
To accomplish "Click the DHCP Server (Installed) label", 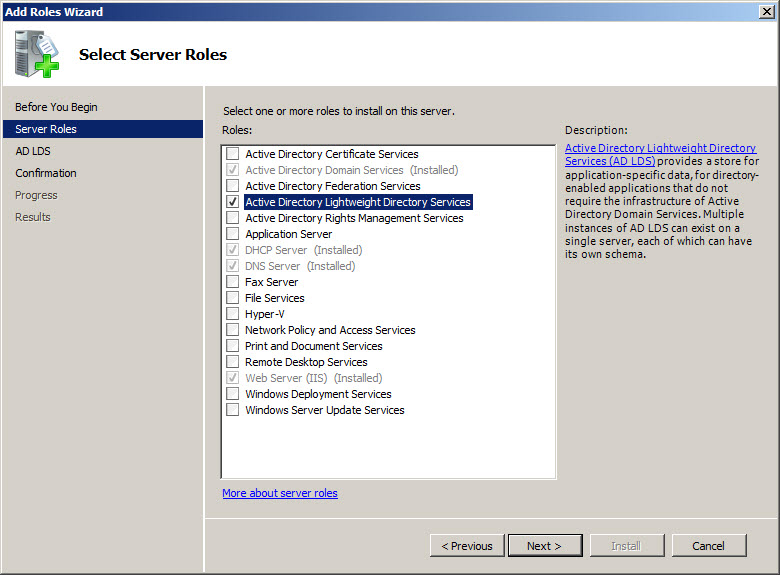I will (x=303, y=250).
